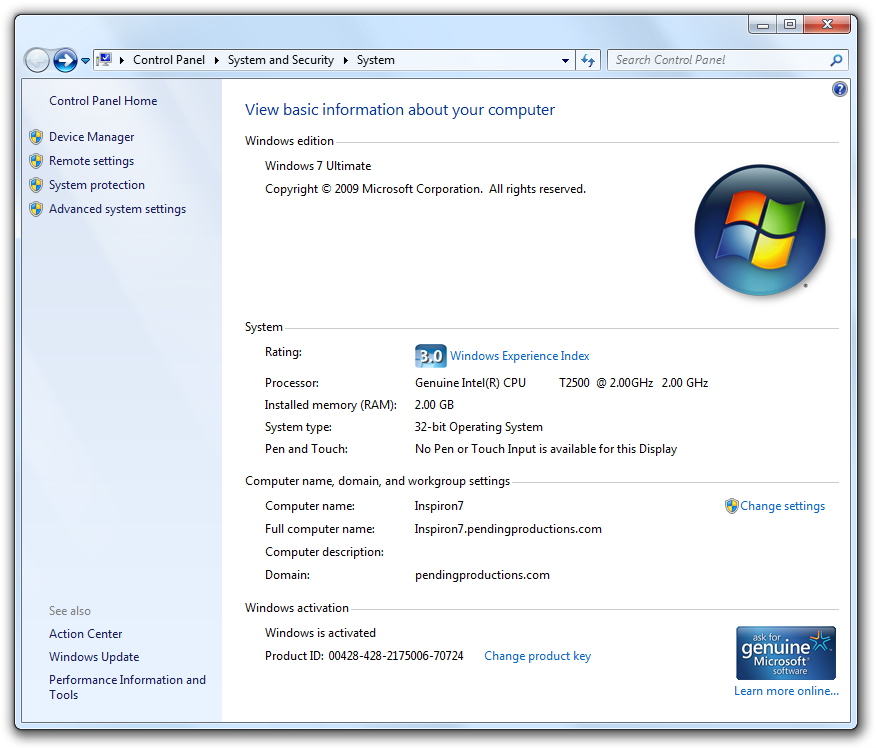
Task: Open Help via blue question mark icon
Action: (839, 89)
